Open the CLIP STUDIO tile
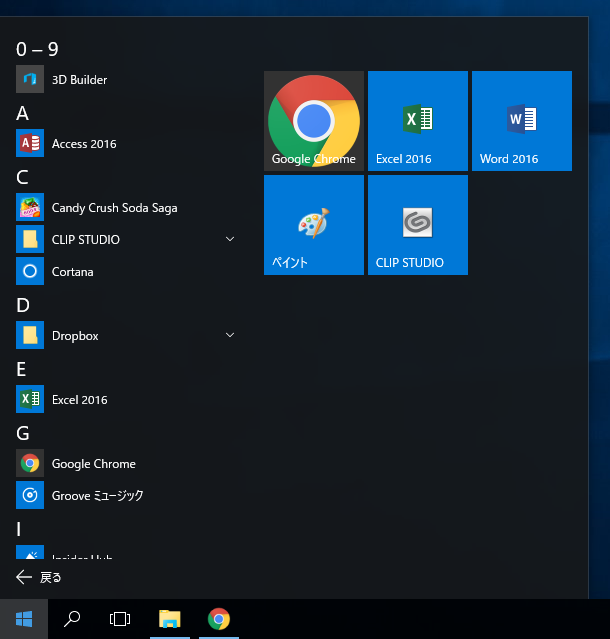The height and width of the screenshot is (639, 610). point(418,225)
